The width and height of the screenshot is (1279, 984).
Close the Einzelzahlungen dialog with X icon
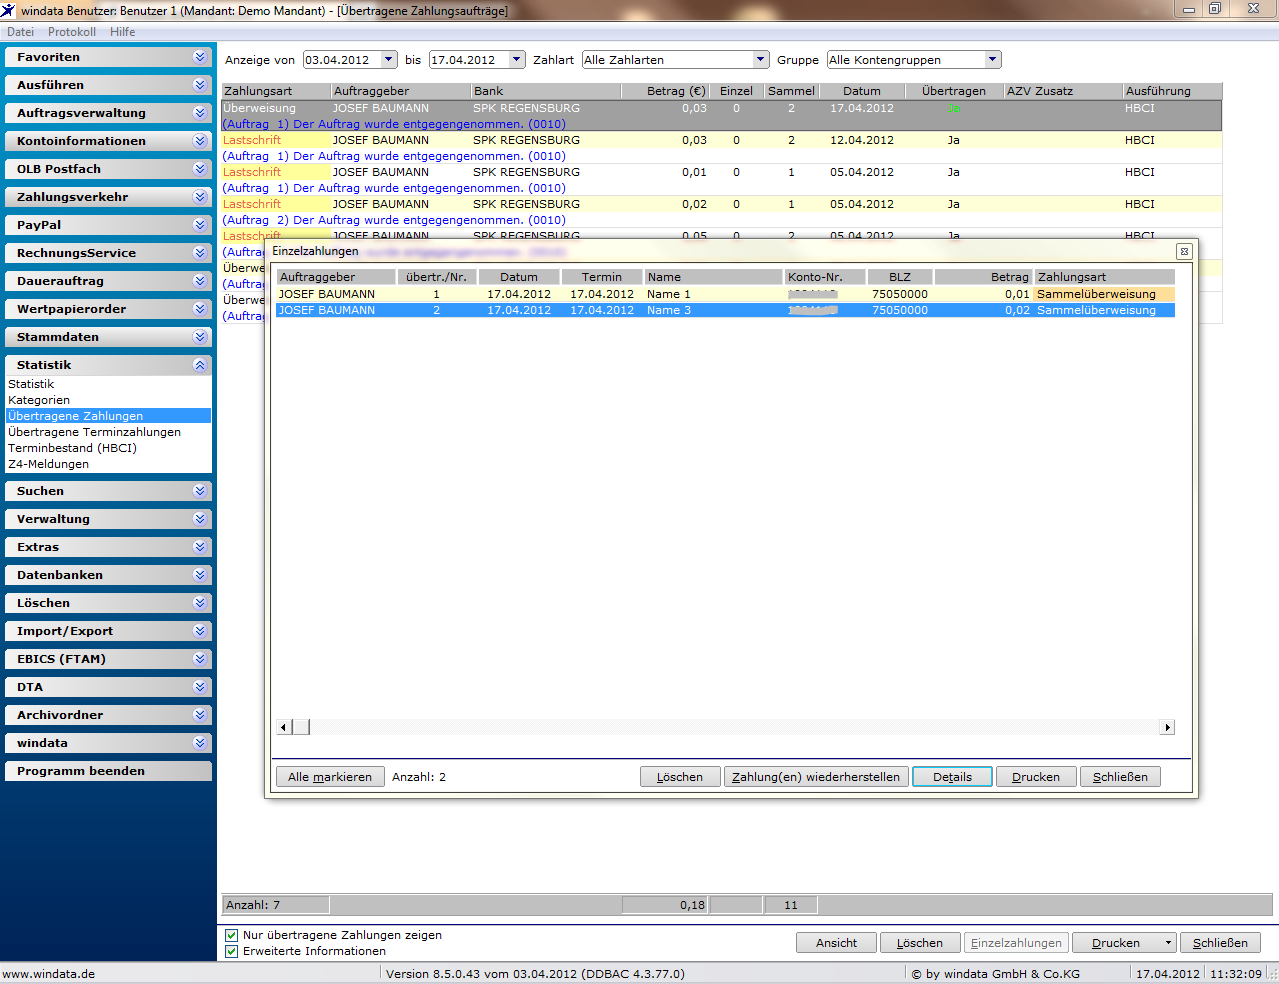tap(1184, 251)
